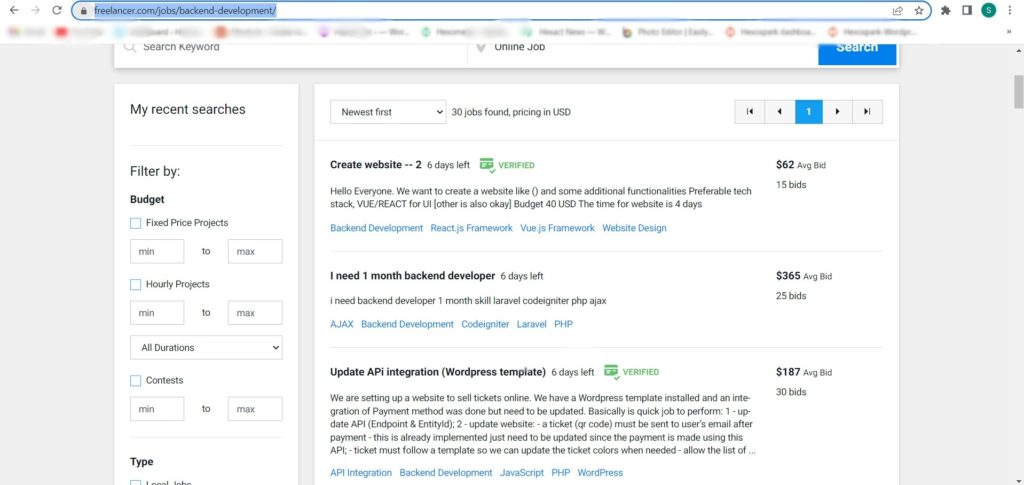Reload the page with the refresh icon

tap(57, 10)
